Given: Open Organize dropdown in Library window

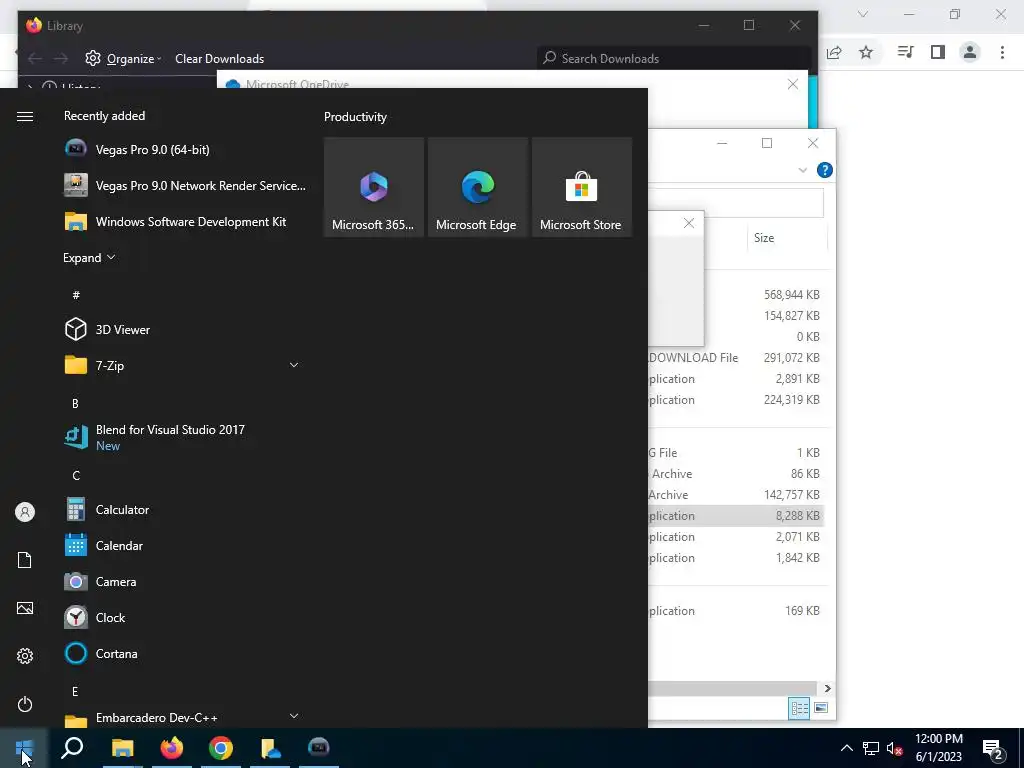Looking at the screenshot, I should point(123,59).
